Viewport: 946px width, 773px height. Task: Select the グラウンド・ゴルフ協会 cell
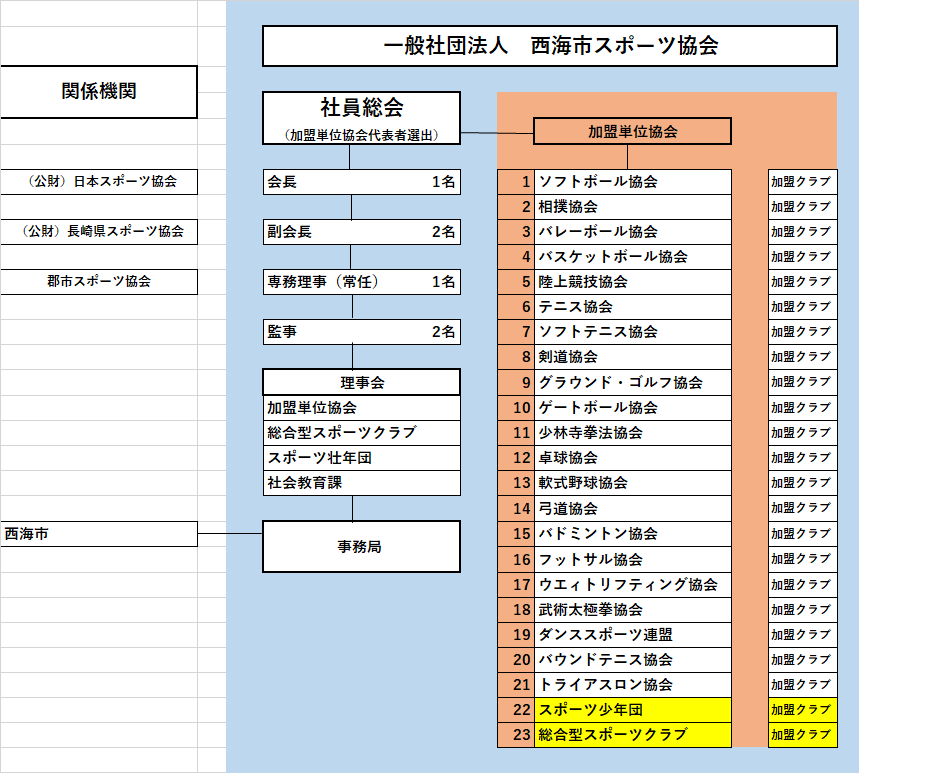pyautogui.click(x=633, y=383)
